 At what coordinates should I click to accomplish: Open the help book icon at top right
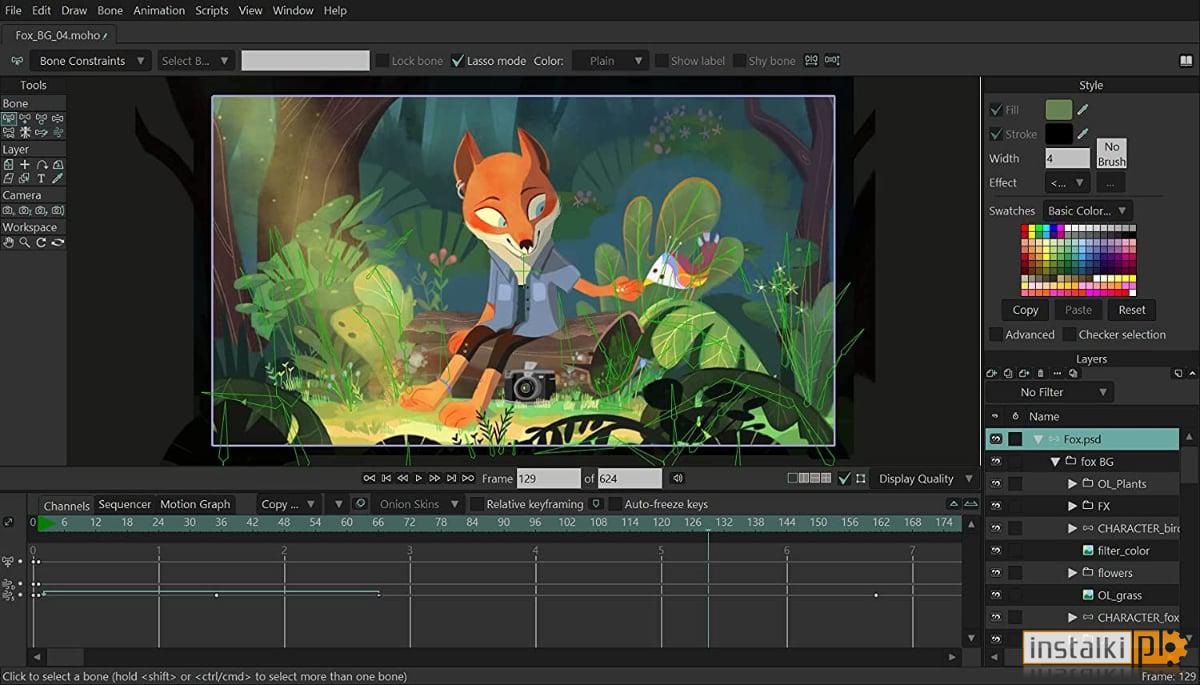point(1186,61)
